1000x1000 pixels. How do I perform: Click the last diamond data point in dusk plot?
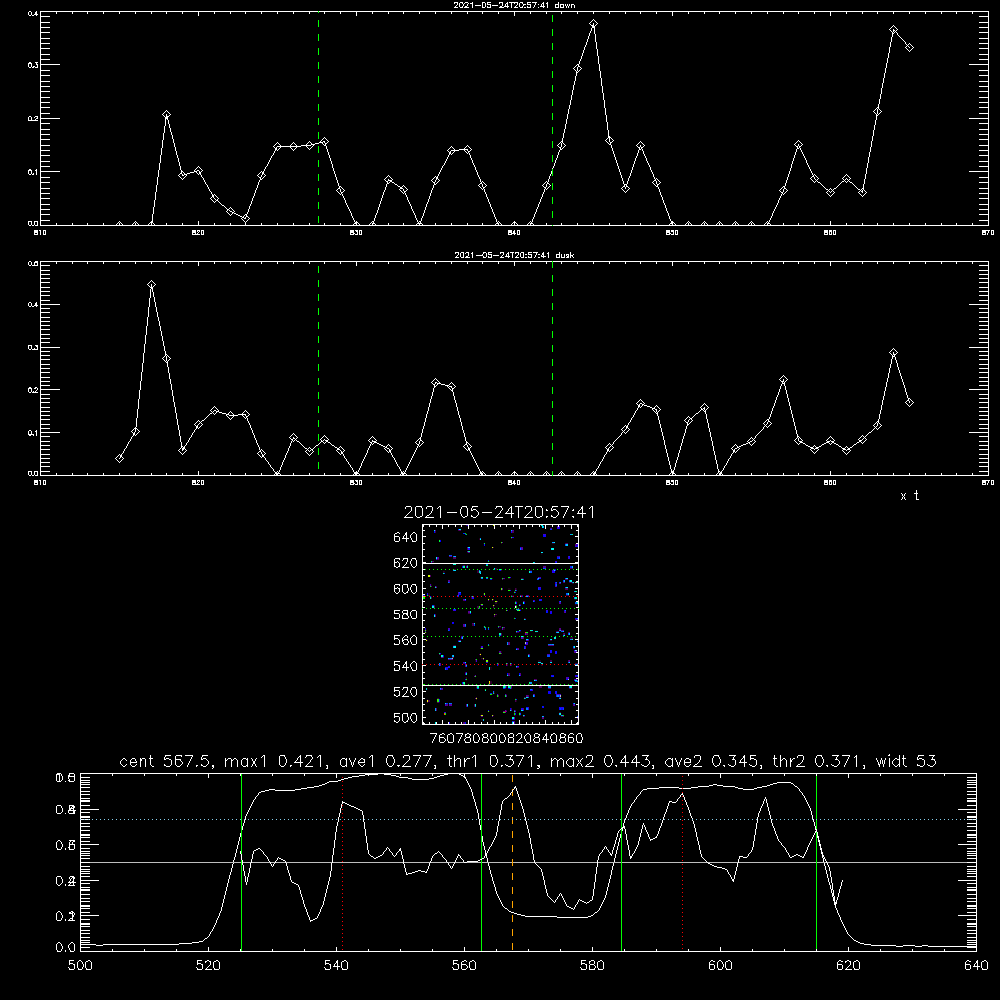tap(910, 402)
